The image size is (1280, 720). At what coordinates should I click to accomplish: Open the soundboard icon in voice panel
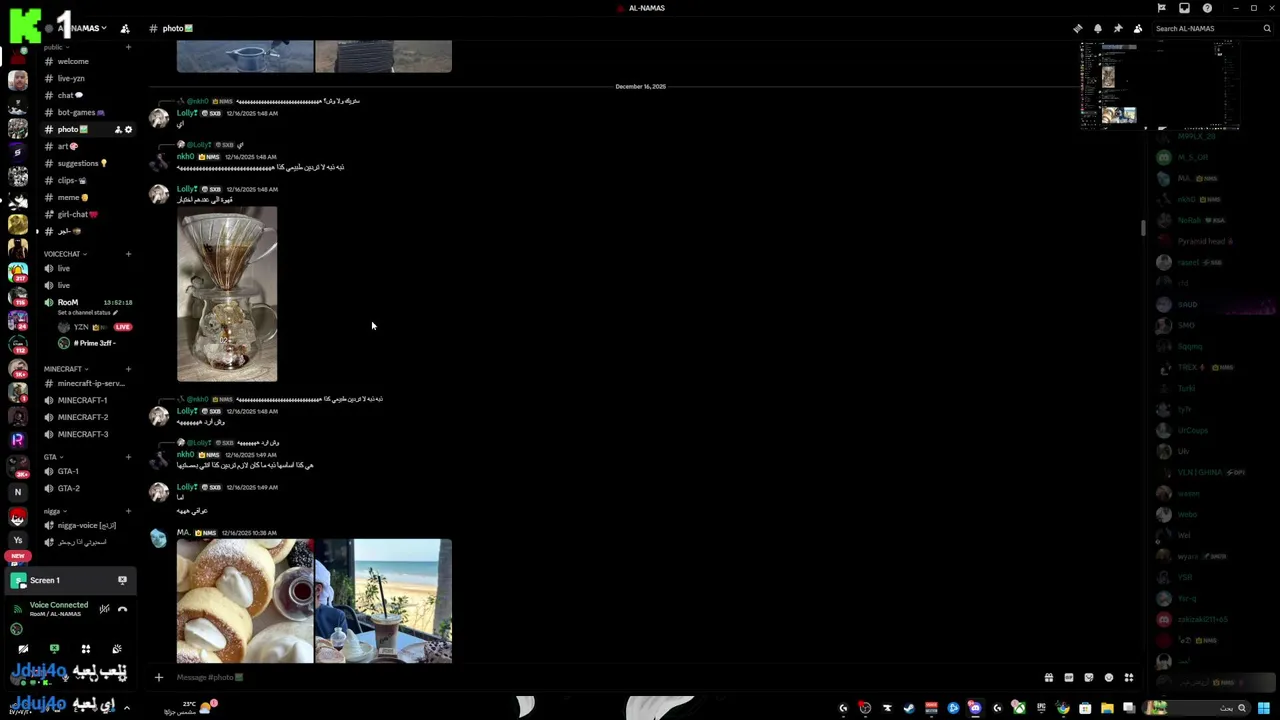tap(117, 649)
